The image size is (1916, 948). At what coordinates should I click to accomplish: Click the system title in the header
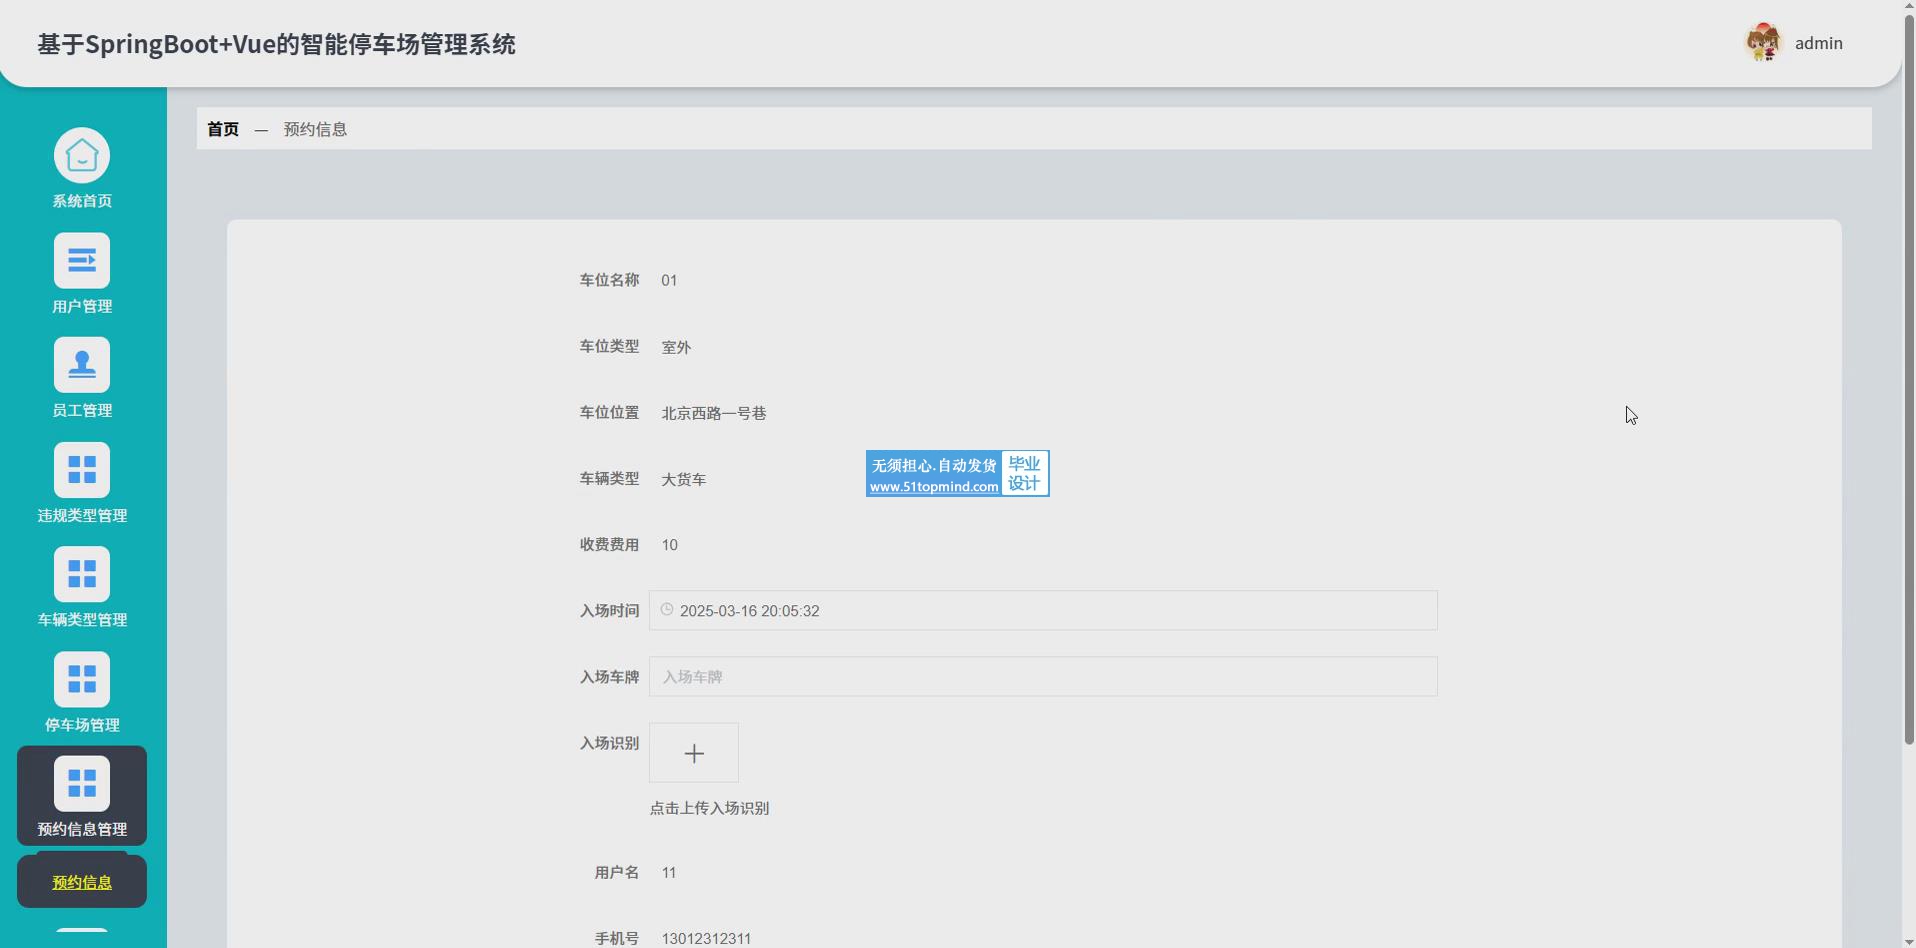pyautogui.click(x=277, y=44)
